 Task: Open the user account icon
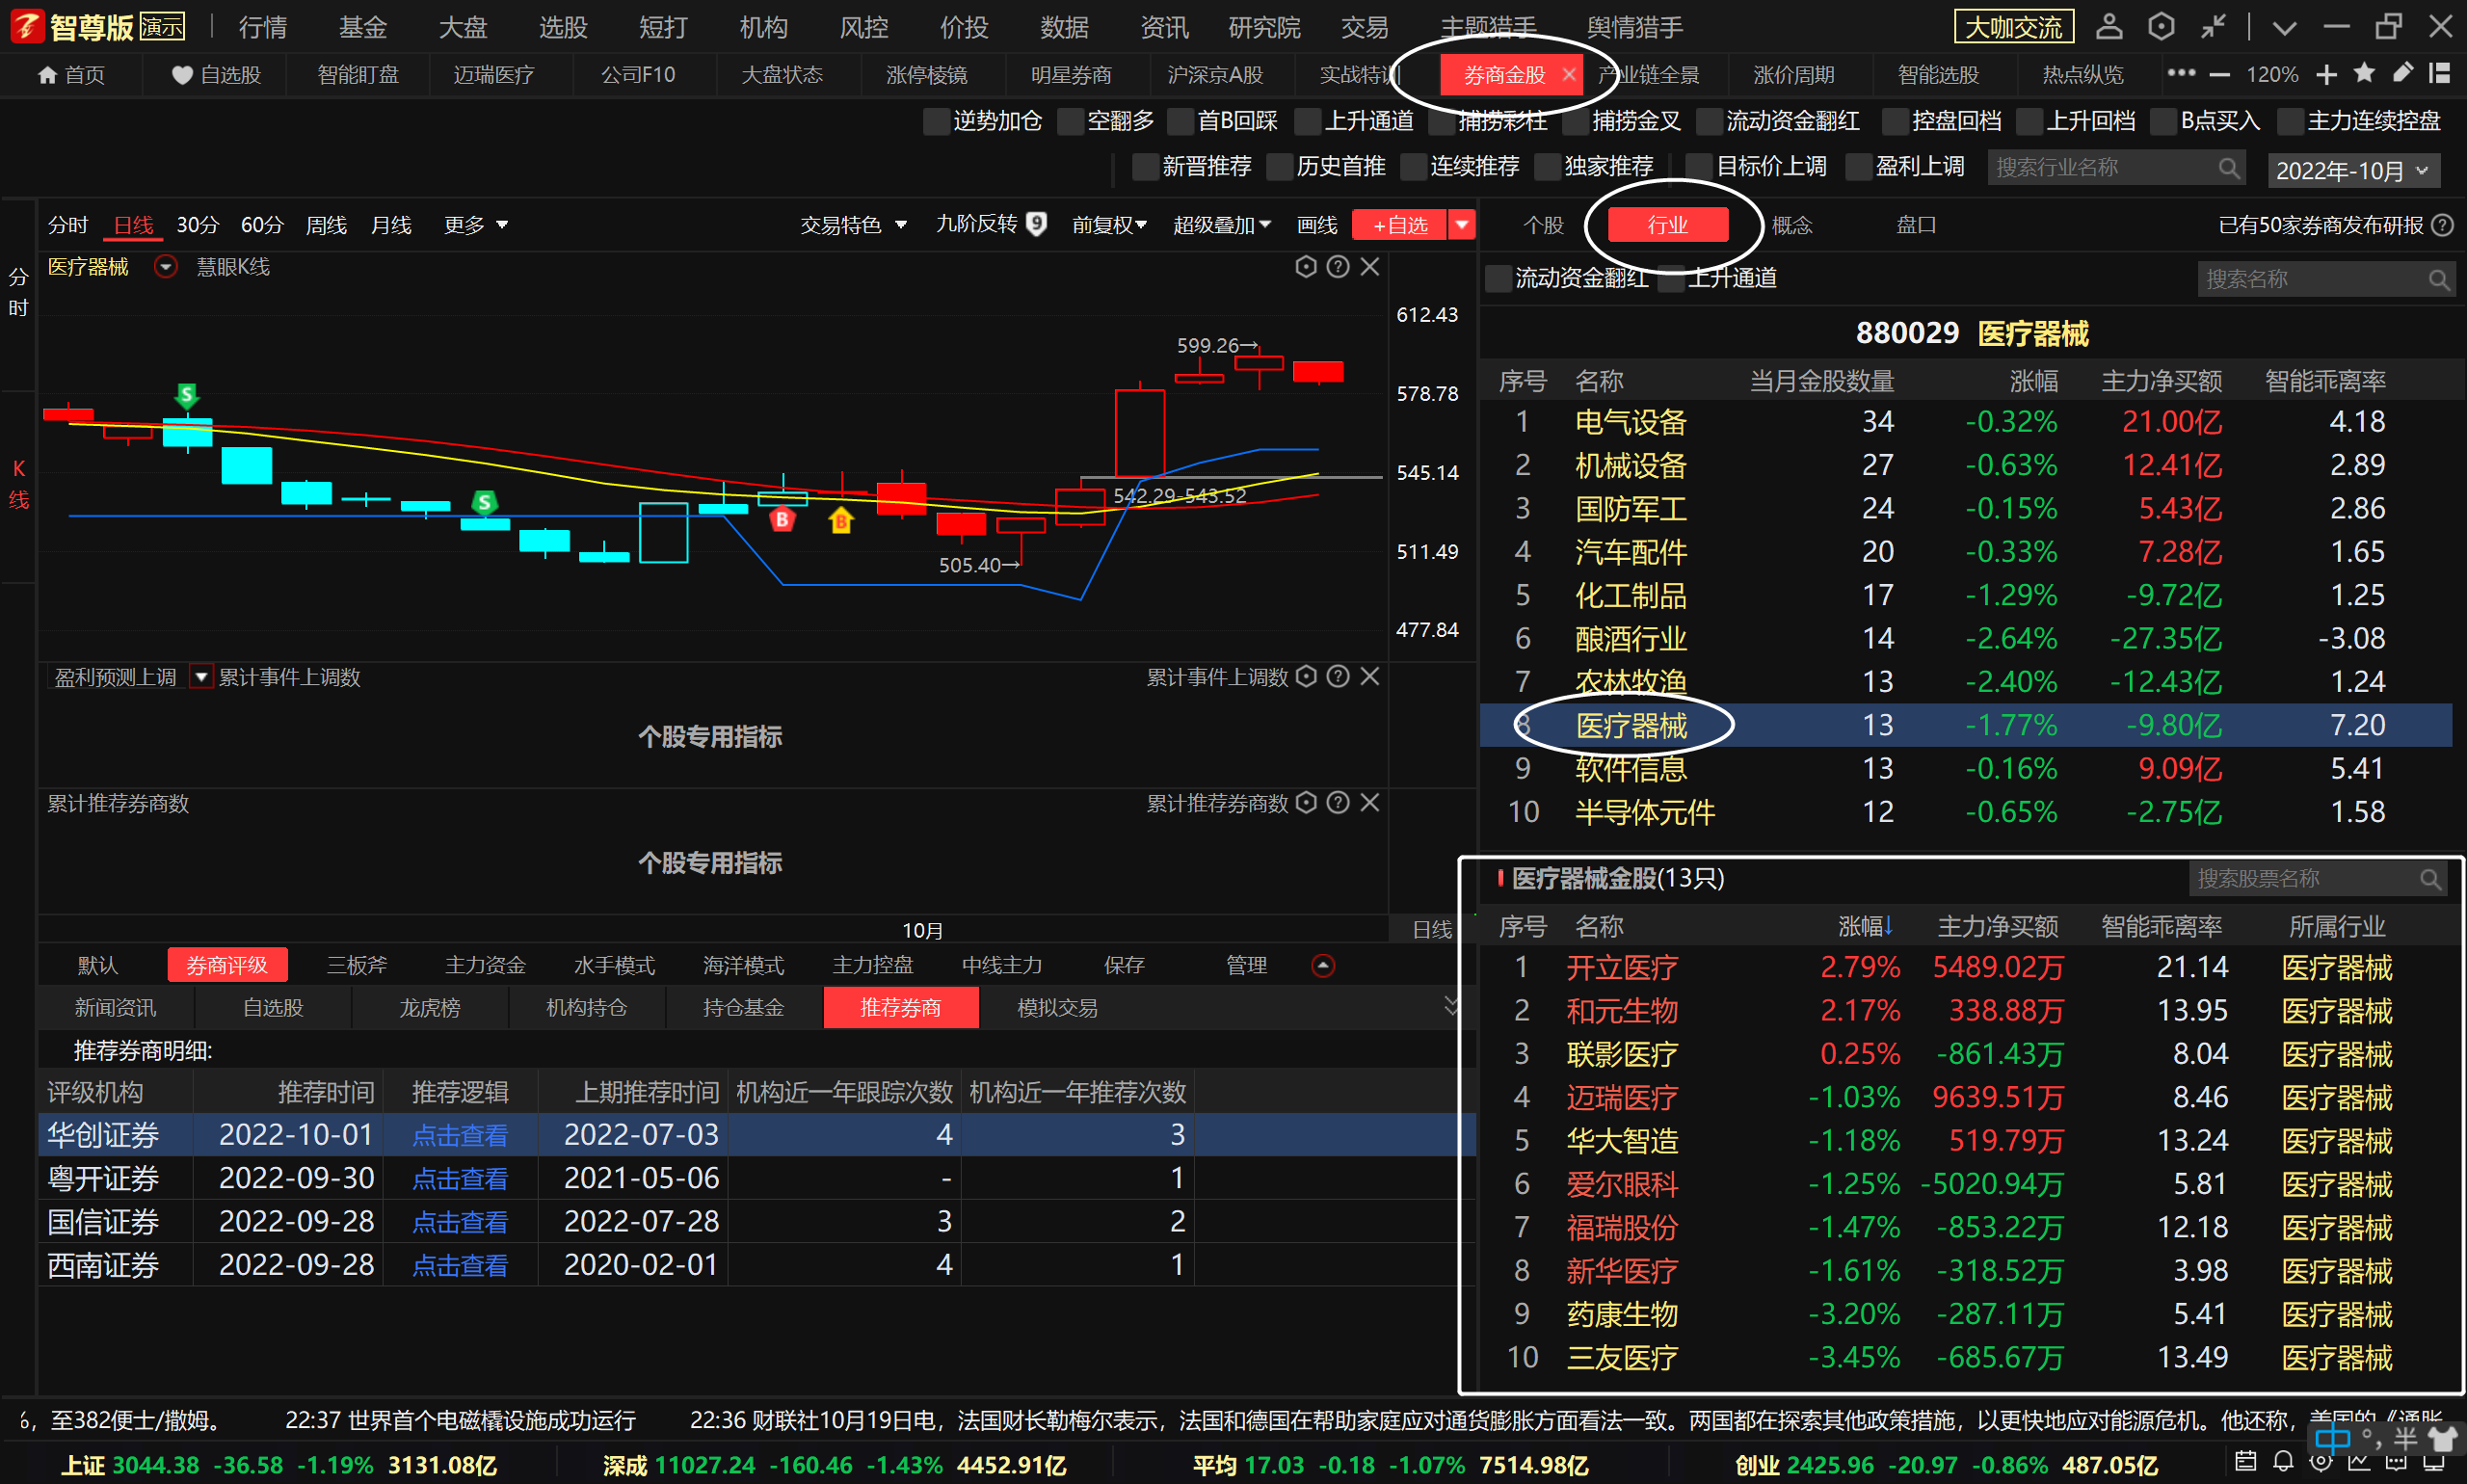coord(2109,27)
